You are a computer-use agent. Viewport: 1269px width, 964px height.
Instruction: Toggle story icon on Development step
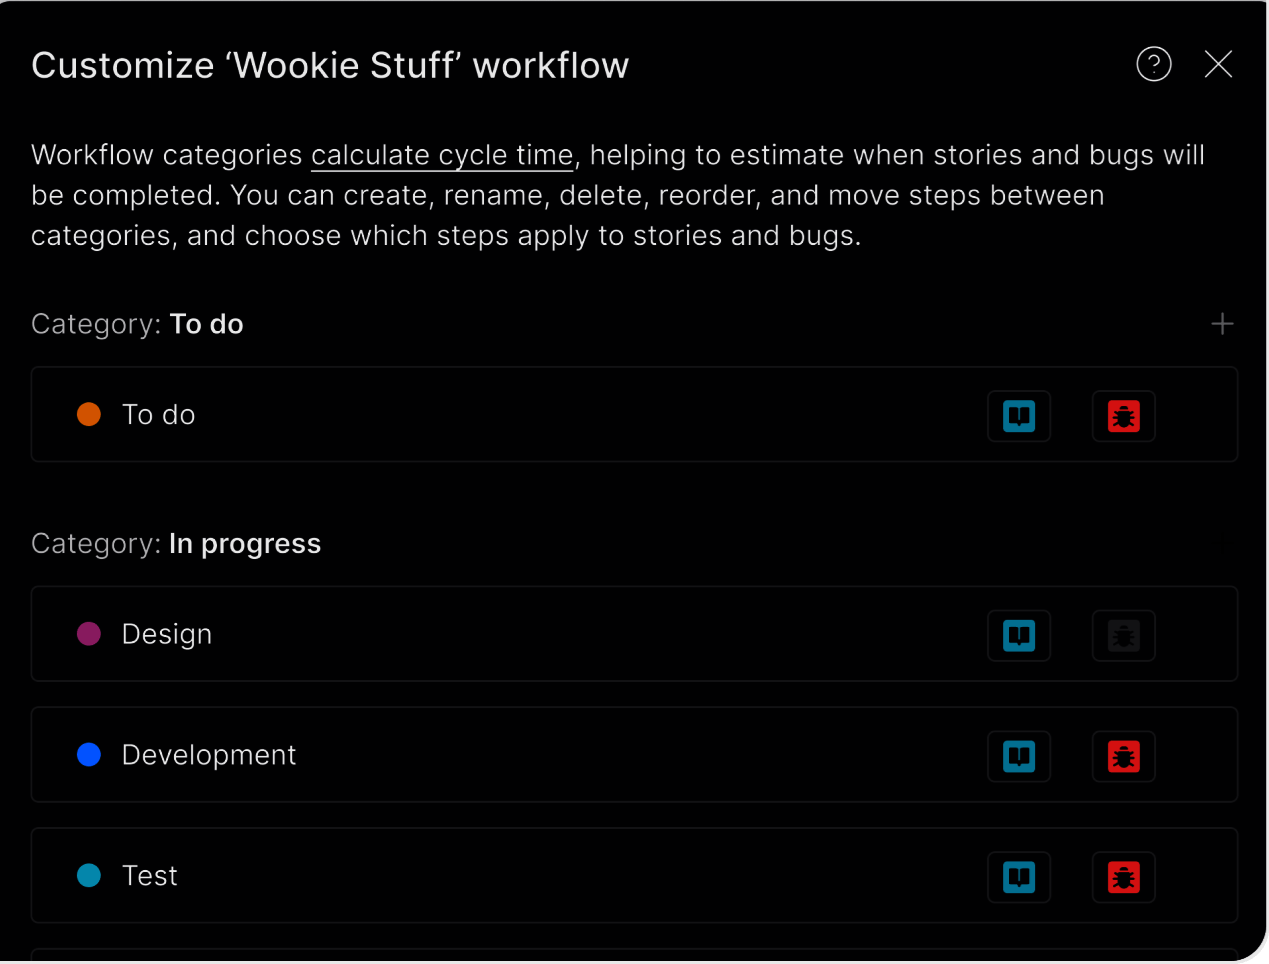pyautogui.click(x=1019, y=757)
